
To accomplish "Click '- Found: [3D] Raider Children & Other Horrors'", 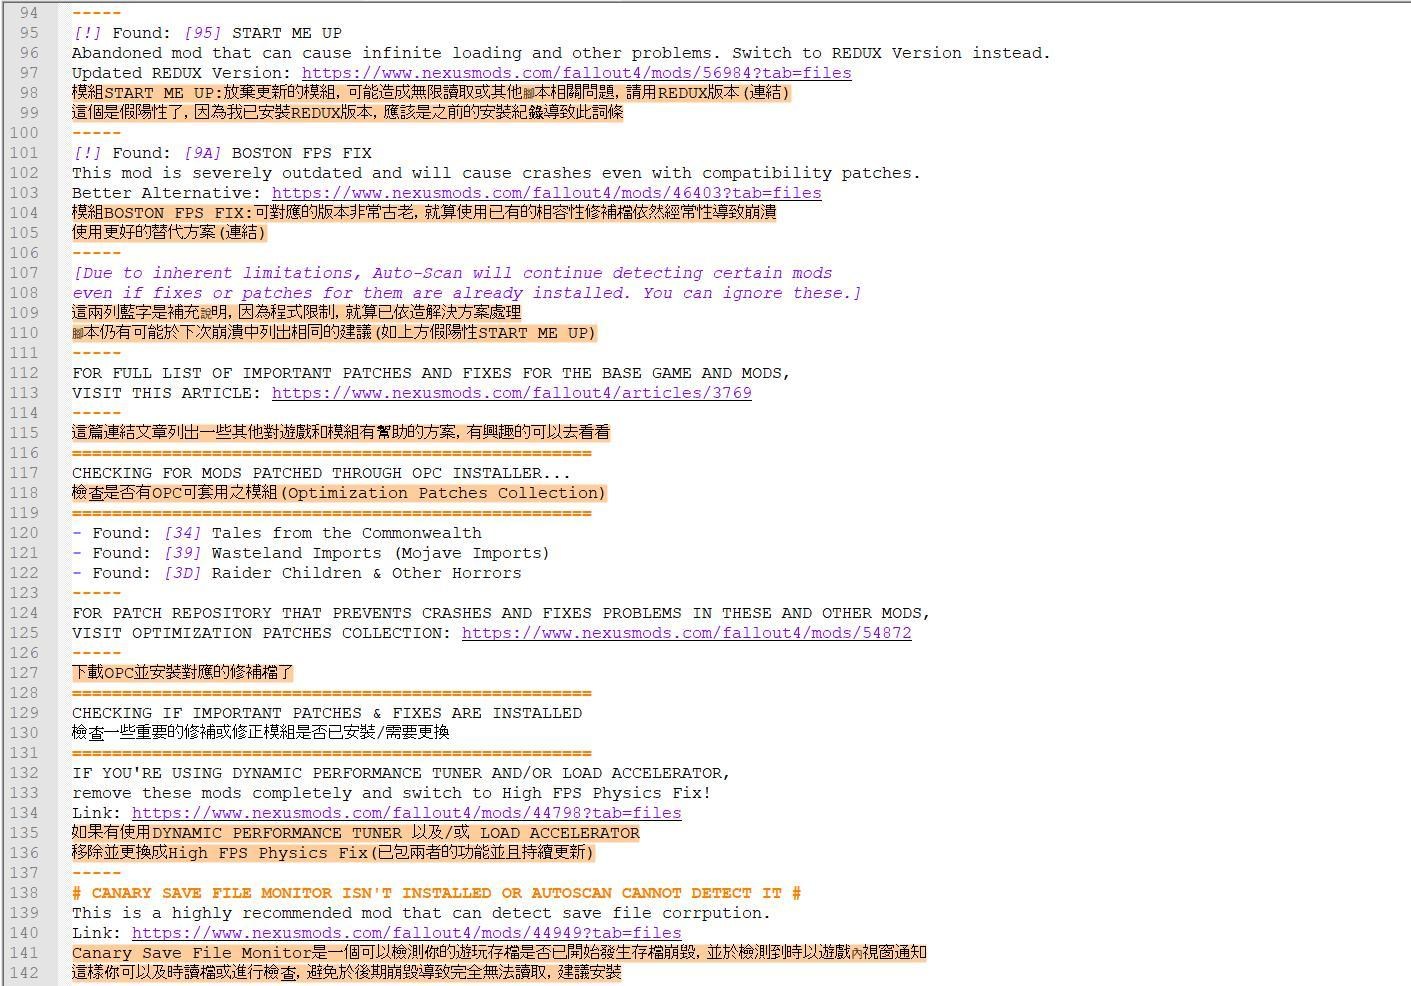I will pos(297,573).
